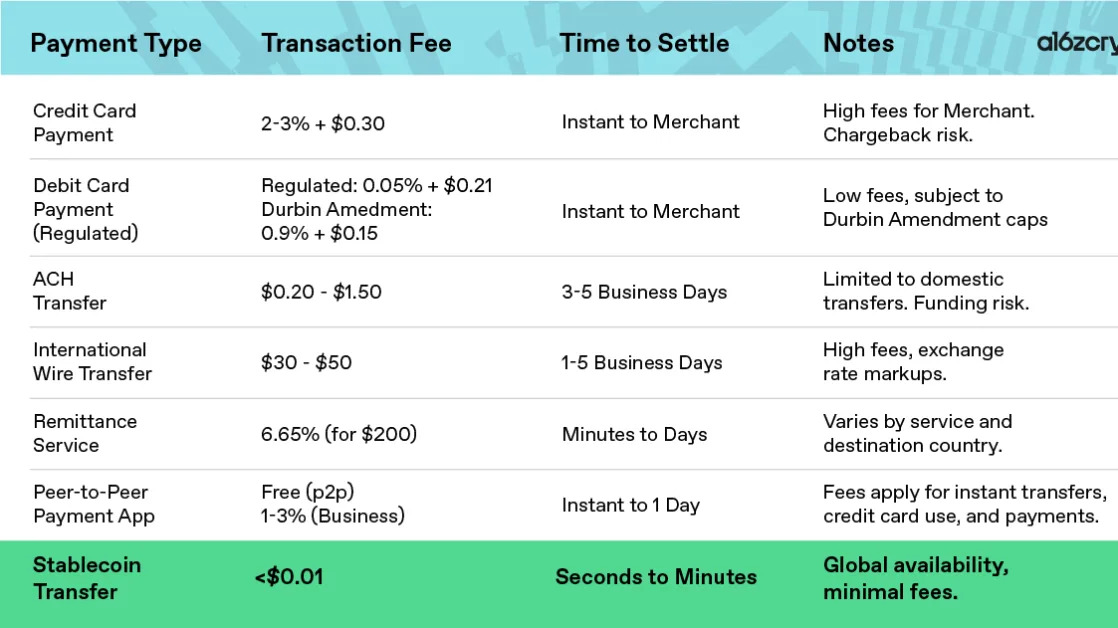Select the ACH Transfer row label
The image size is (1118, 628).
[x=69, y=291]
